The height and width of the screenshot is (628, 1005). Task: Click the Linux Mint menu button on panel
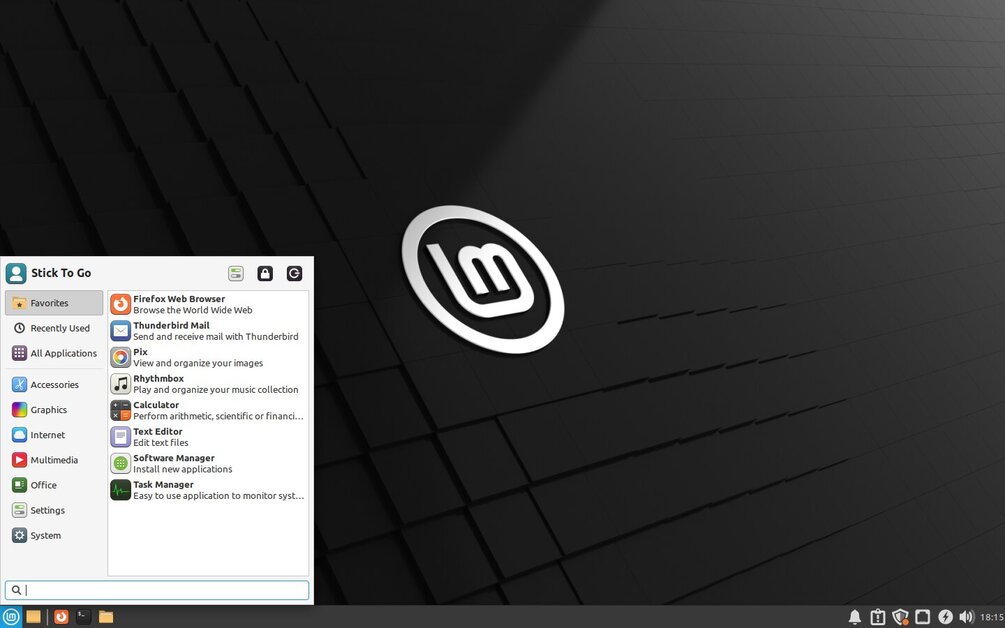coord(11,616)
